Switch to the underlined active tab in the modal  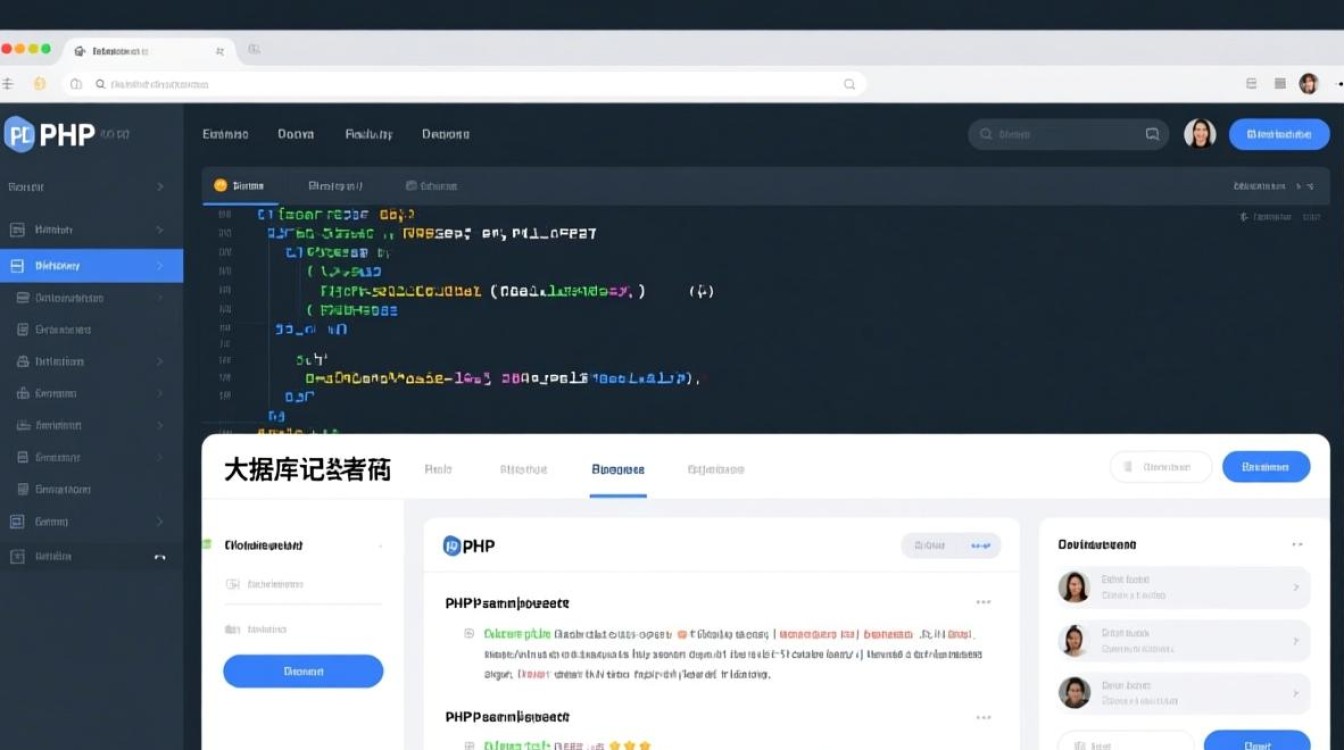click(x=616, y=470)
